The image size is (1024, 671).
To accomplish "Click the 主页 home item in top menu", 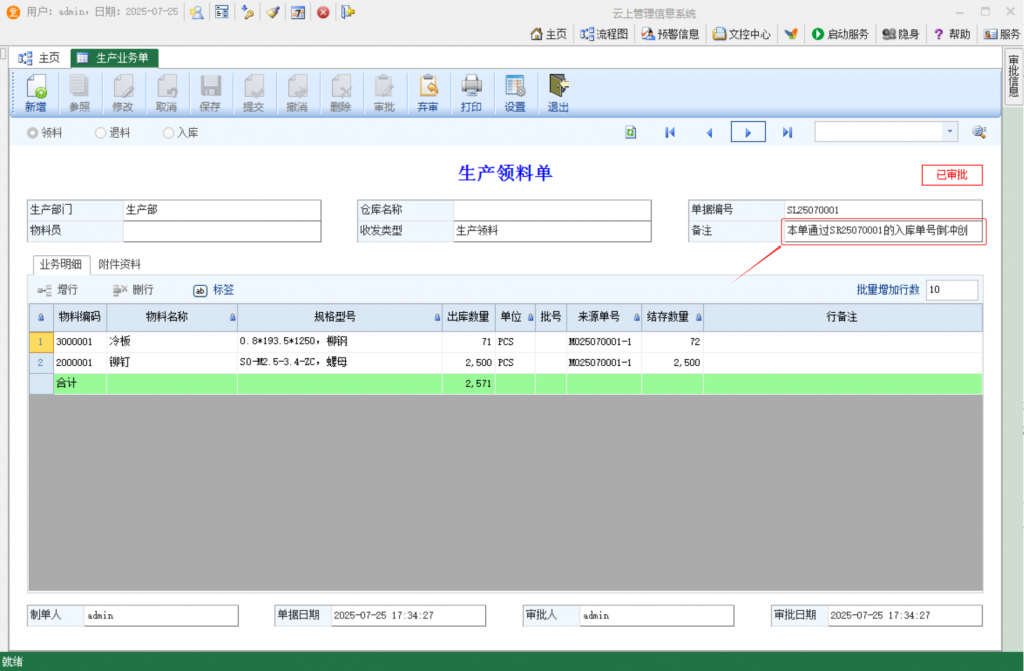I will [x=549, y=34].
